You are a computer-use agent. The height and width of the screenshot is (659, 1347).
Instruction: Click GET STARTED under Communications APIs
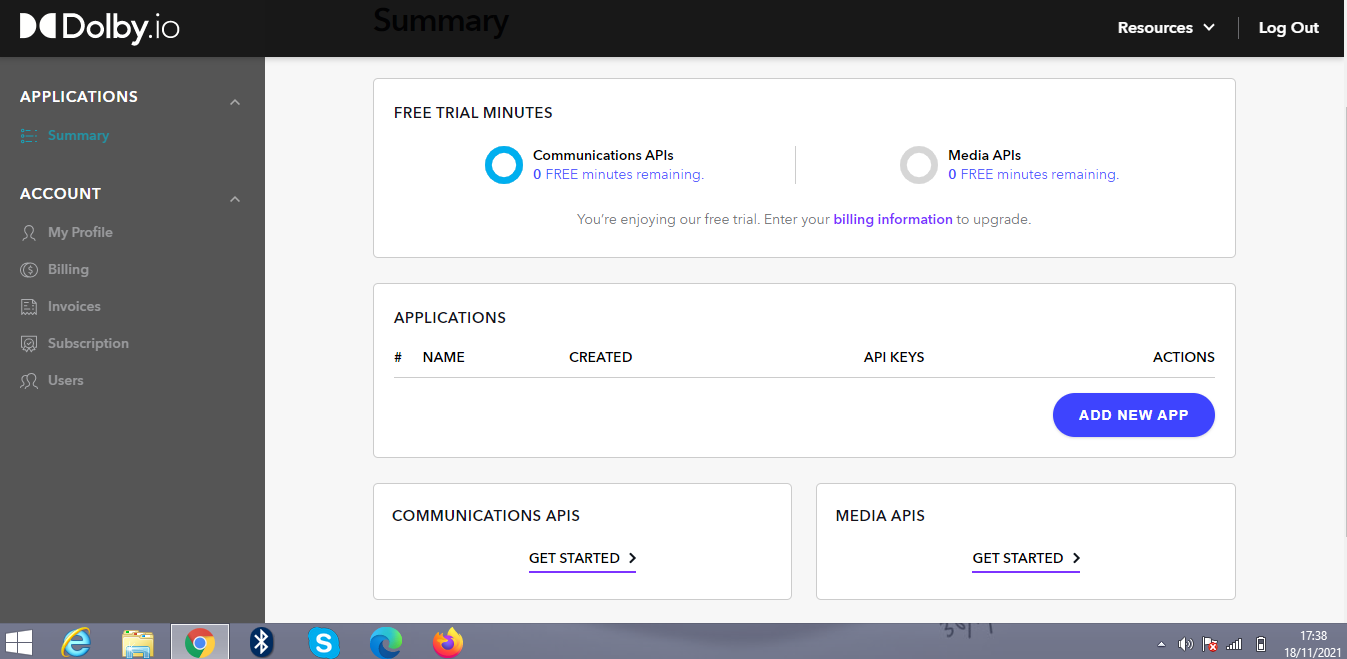click(583, 558)
